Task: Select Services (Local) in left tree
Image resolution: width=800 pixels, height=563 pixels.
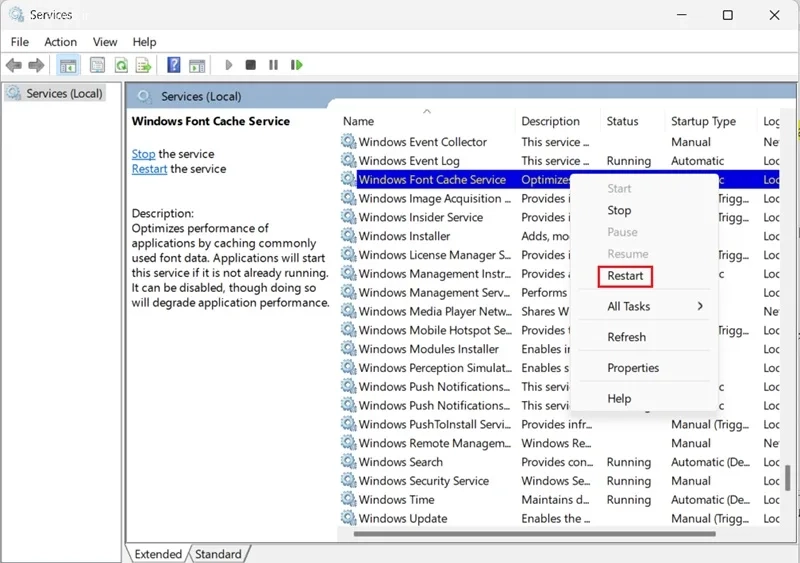Action: click(55, 93)
